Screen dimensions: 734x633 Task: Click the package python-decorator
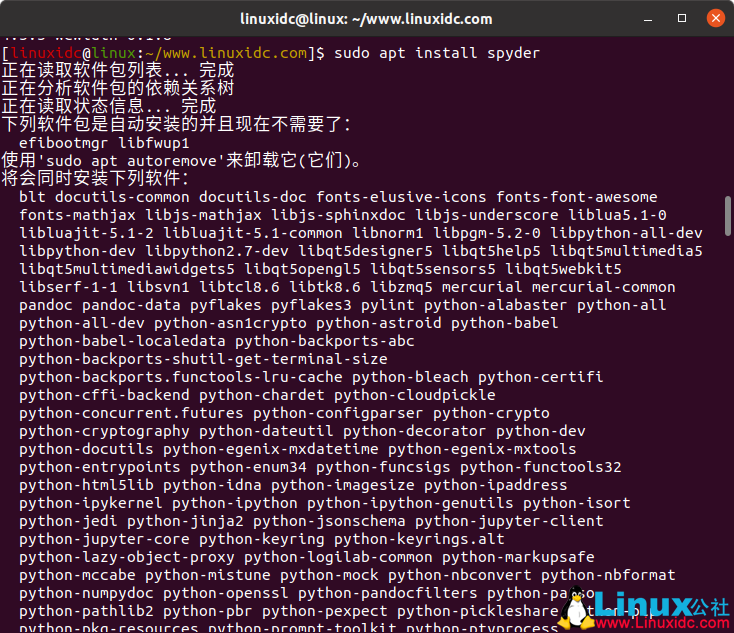pyautogui.click(x=415, y=431)
